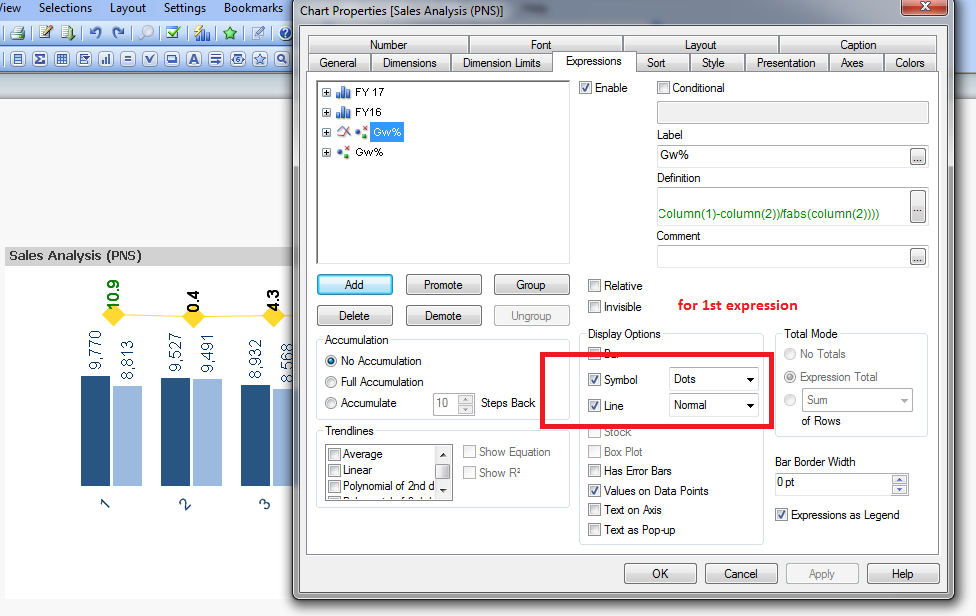Expand the last Gw% expression node
Viewport: 976px width, 616px height.
(x=326, y=152)
